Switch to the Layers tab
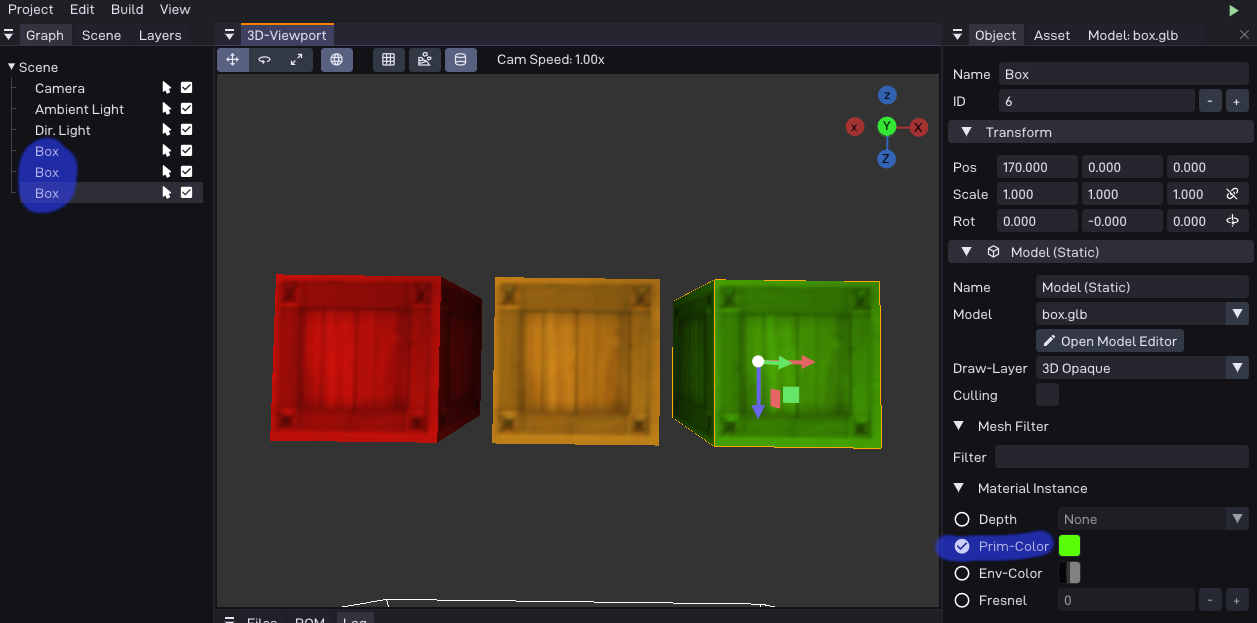1257x623 pixels. [x=160, y=34]
